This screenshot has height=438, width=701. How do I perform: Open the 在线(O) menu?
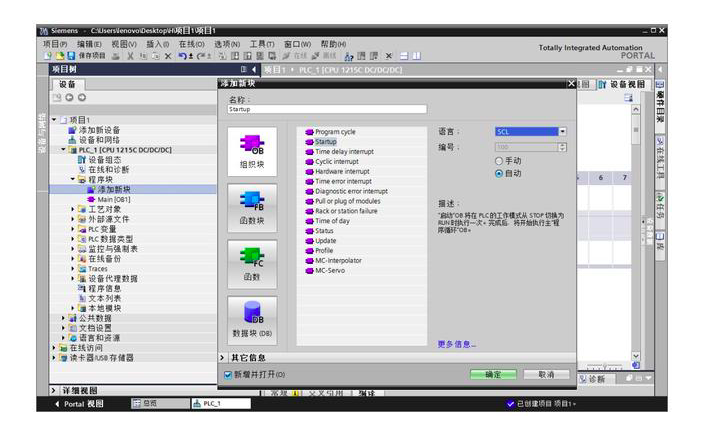(191, 44)
